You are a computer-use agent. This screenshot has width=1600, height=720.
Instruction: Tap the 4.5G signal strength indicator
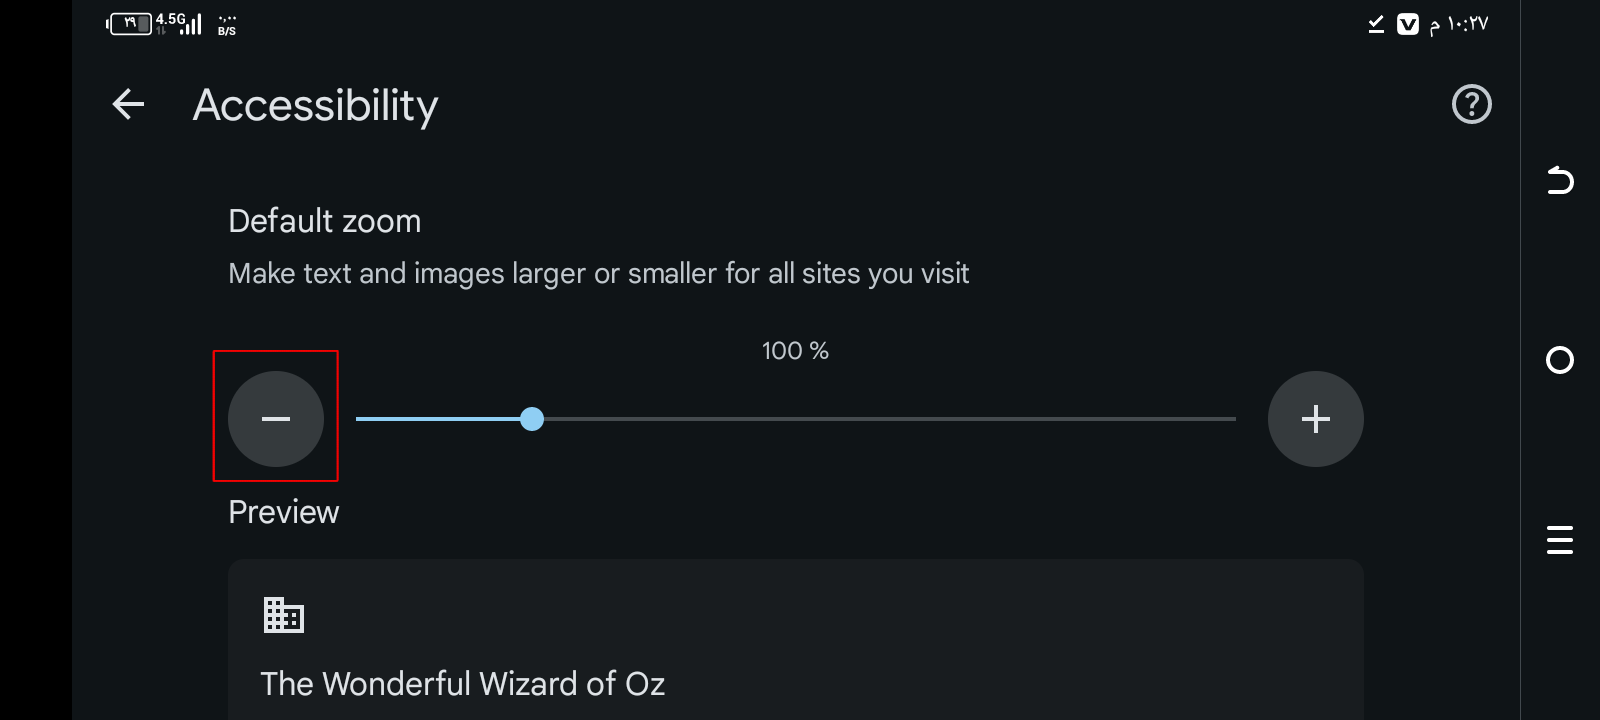179,23
